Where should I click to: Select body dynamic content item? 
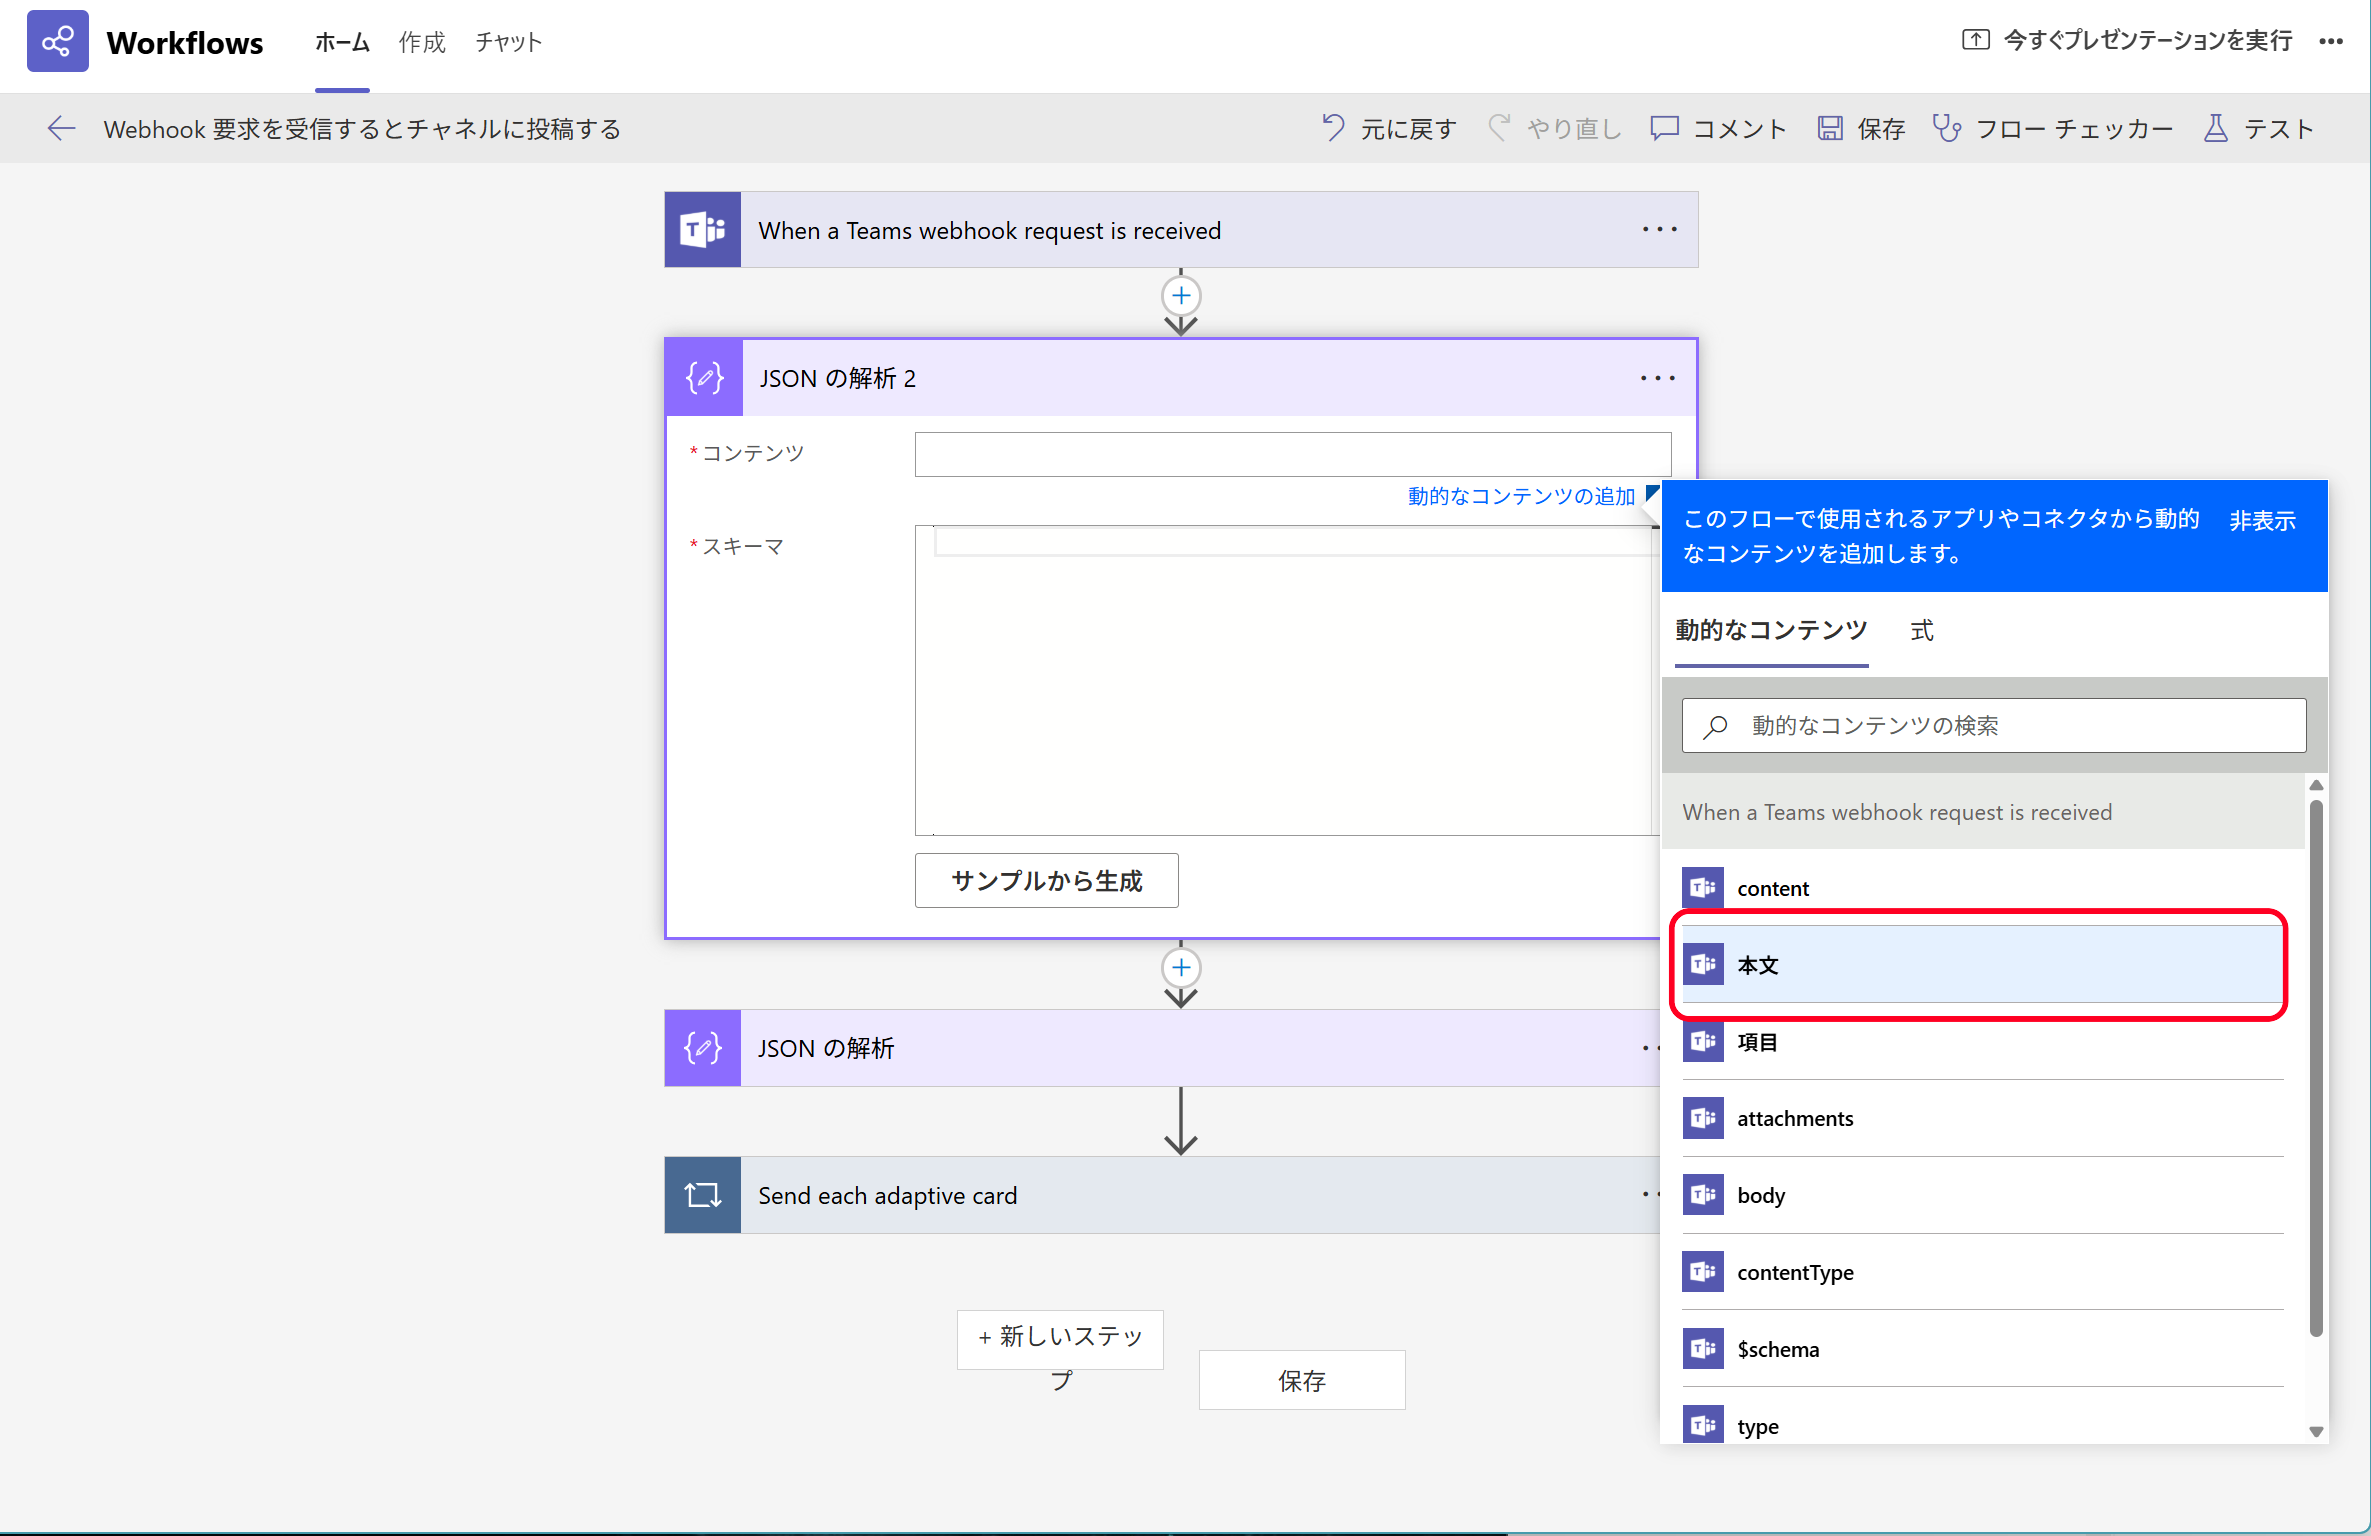point(1983,1195)
